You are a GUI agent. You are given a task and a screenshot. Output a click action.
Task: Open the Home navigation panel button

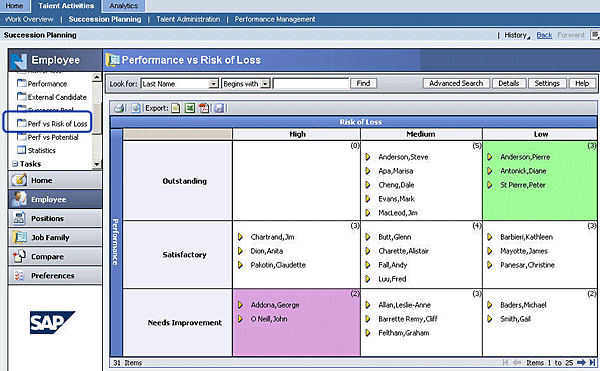[55, 180]
